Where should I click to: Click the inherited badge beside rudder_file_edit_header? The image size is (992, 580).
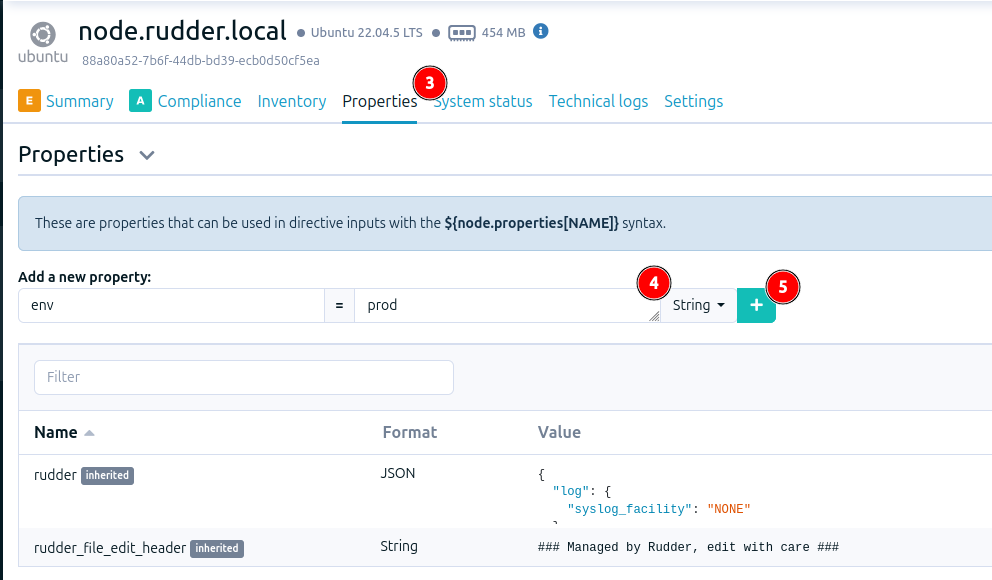point(216,548)
